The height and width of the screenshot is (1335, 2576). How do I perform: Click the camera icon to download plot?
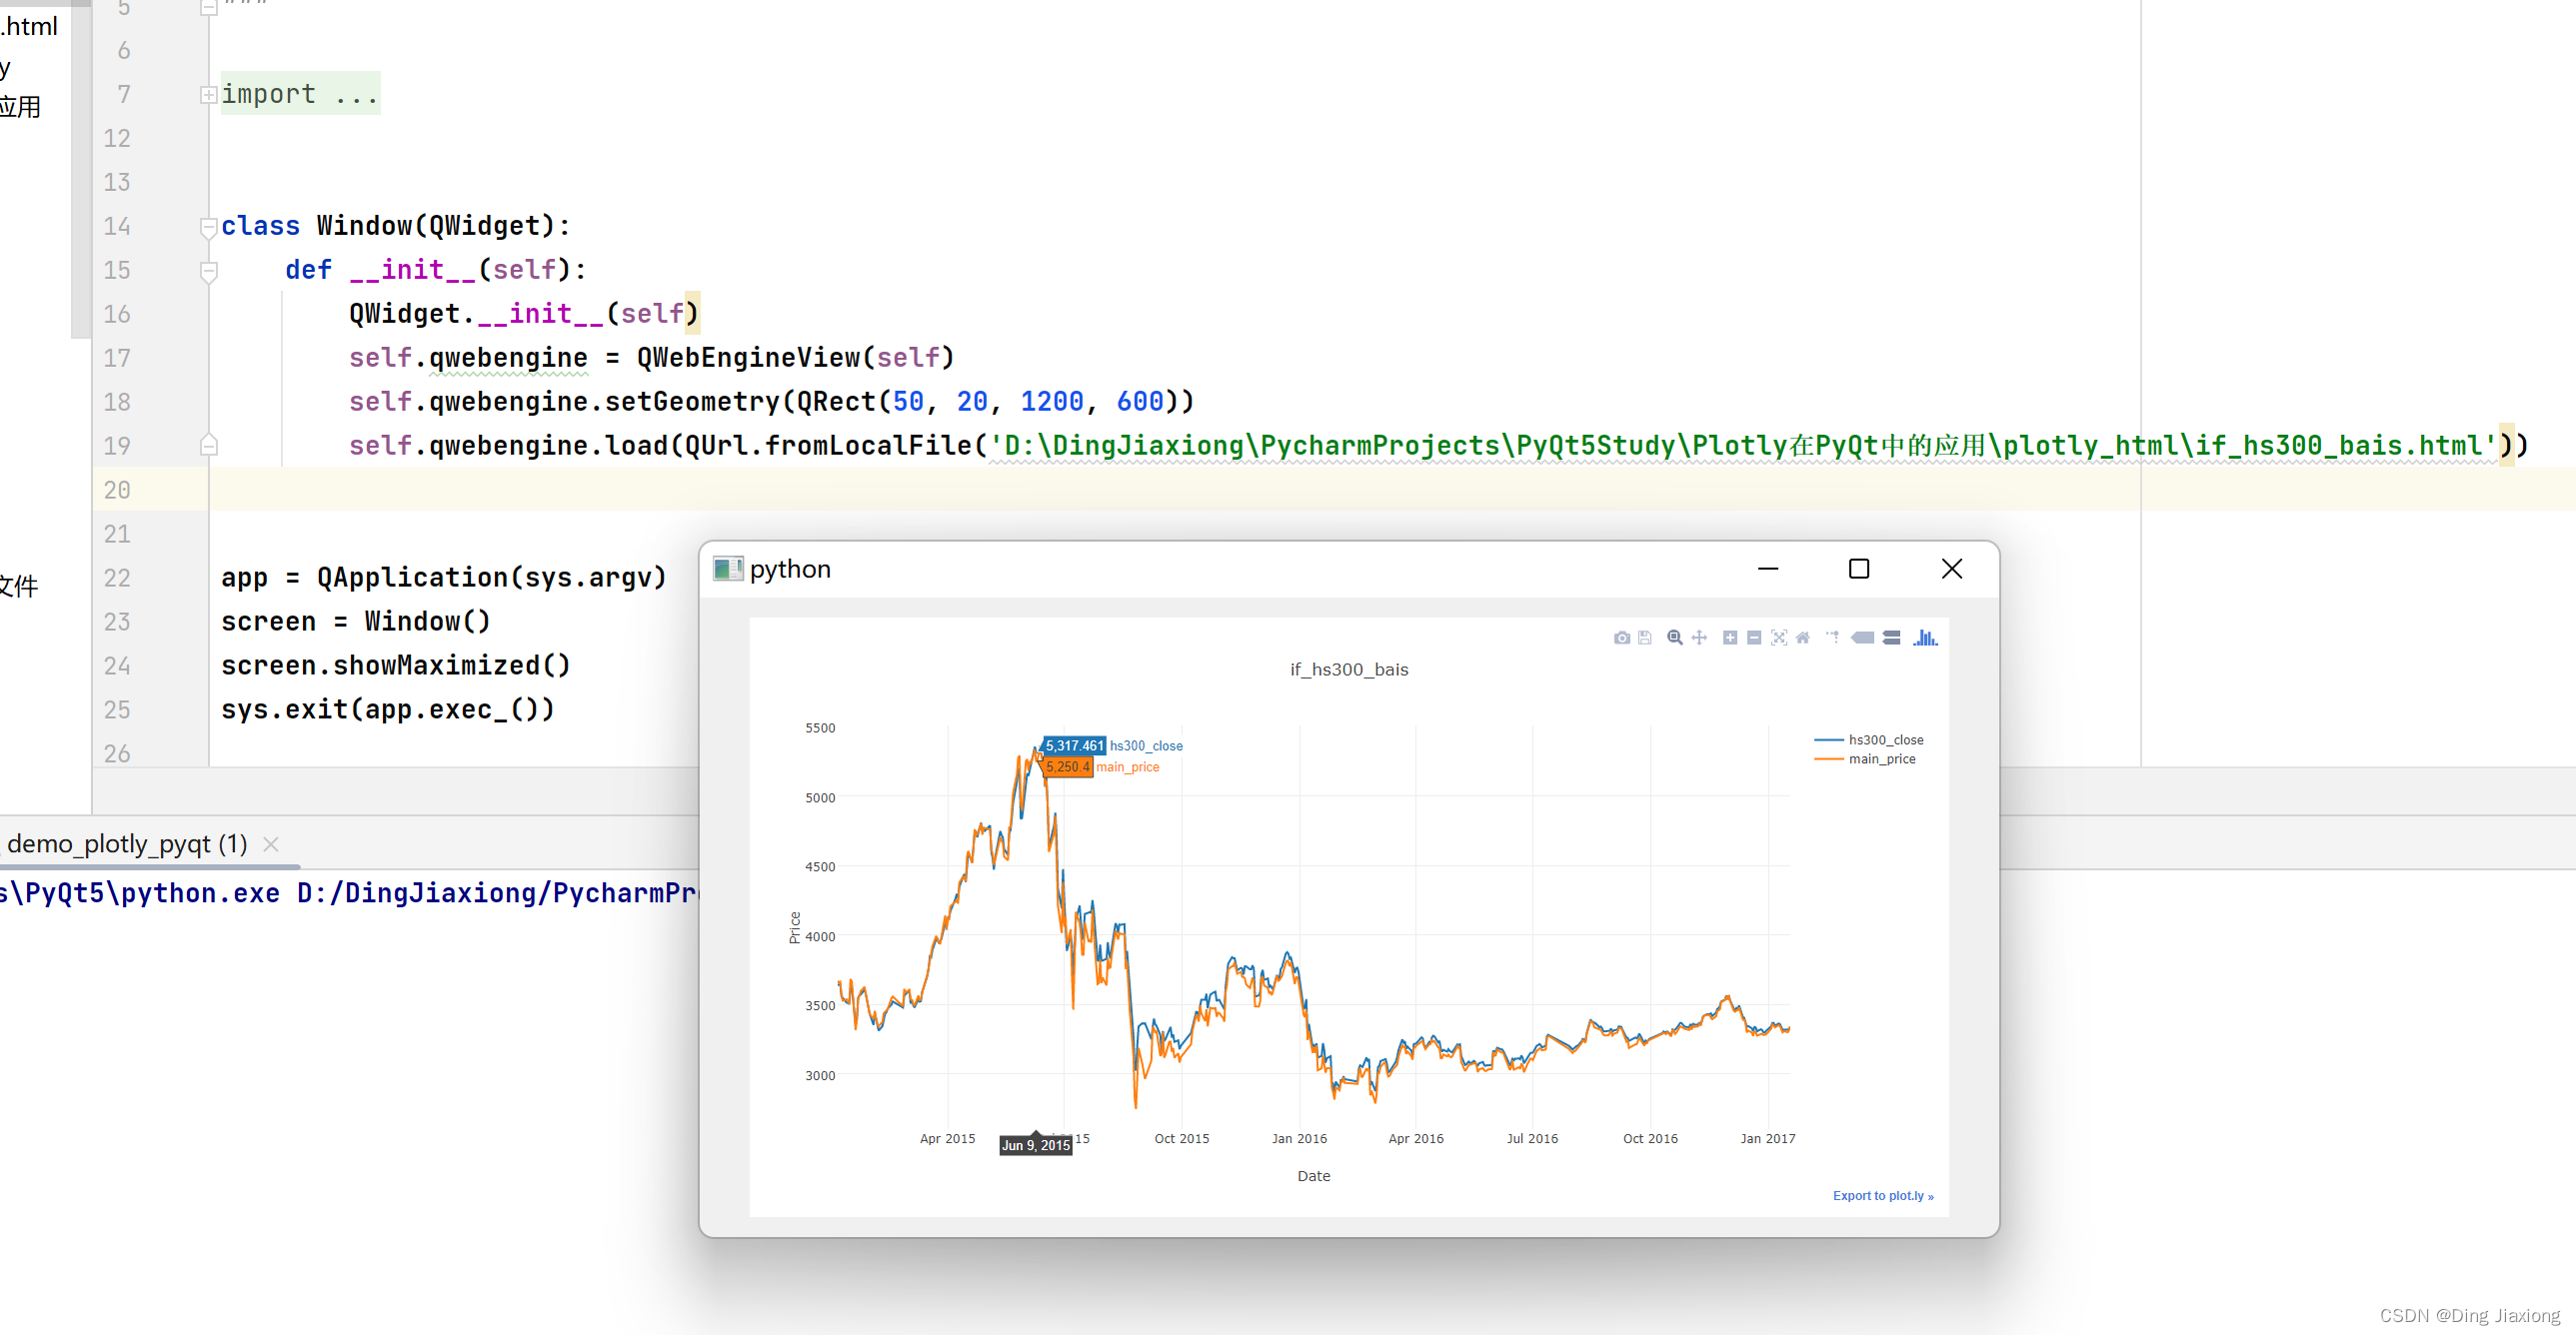1622,638
